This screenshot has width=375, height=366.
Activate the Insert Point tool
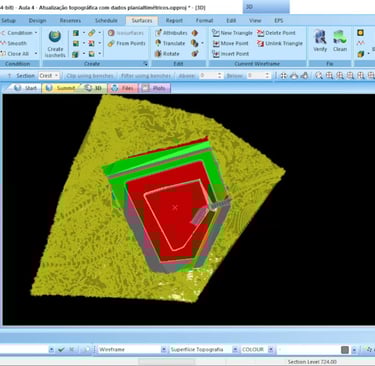click(231, 54)
